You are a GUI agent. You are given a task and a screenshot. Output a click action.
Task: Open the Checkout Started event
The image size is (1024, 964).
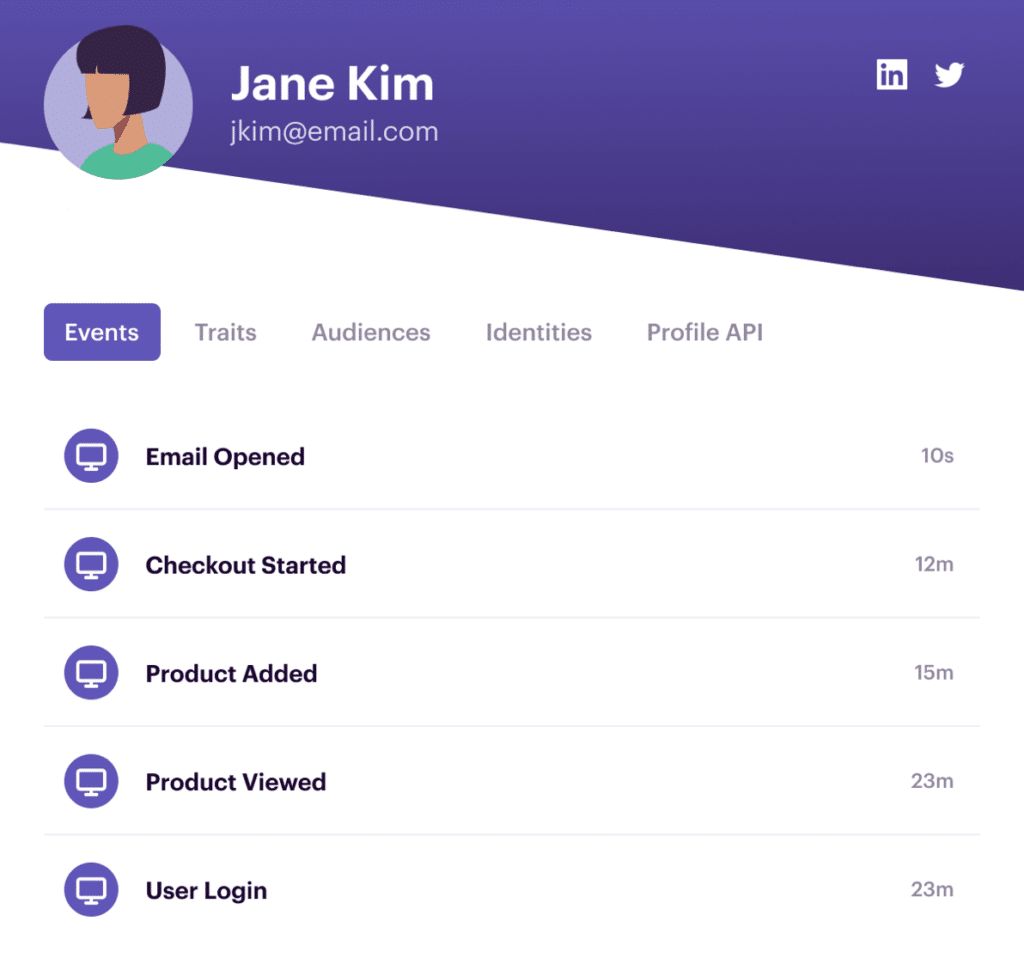pyautogui.click(x=512, y=564)
